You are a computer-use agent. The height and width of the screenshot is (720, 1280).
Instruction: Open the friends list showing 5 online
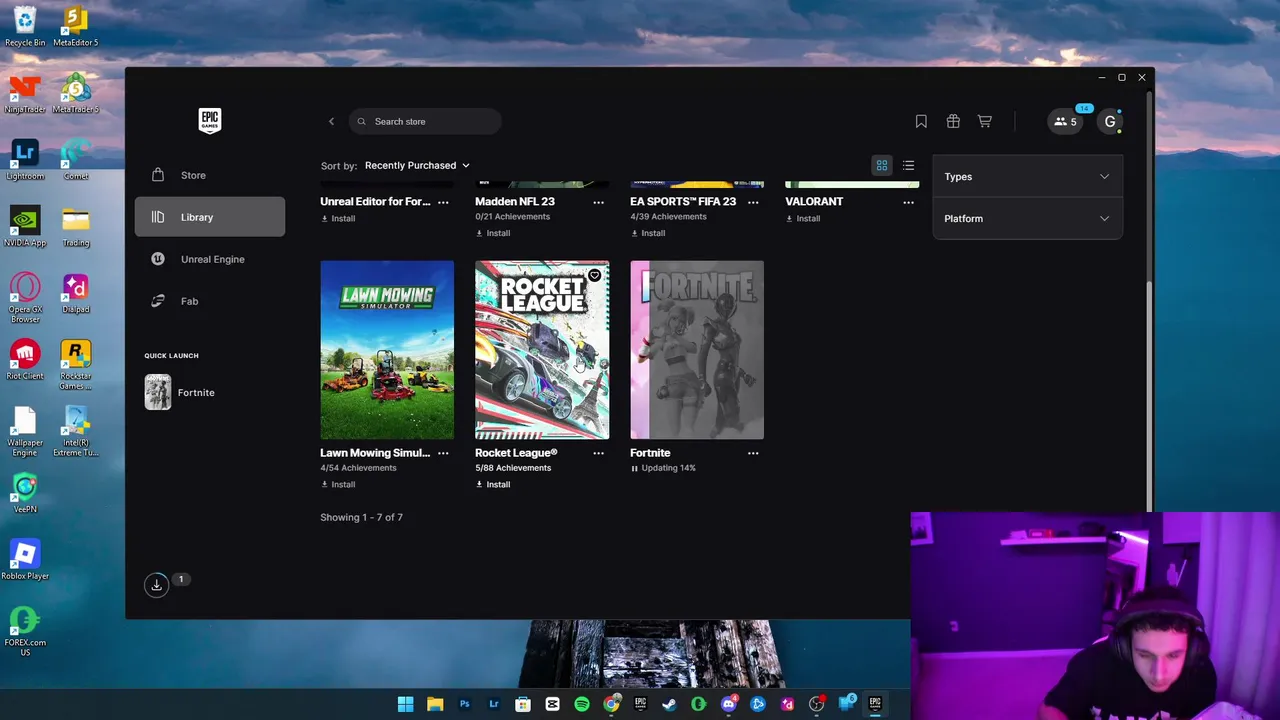[x=1065, y=121]
